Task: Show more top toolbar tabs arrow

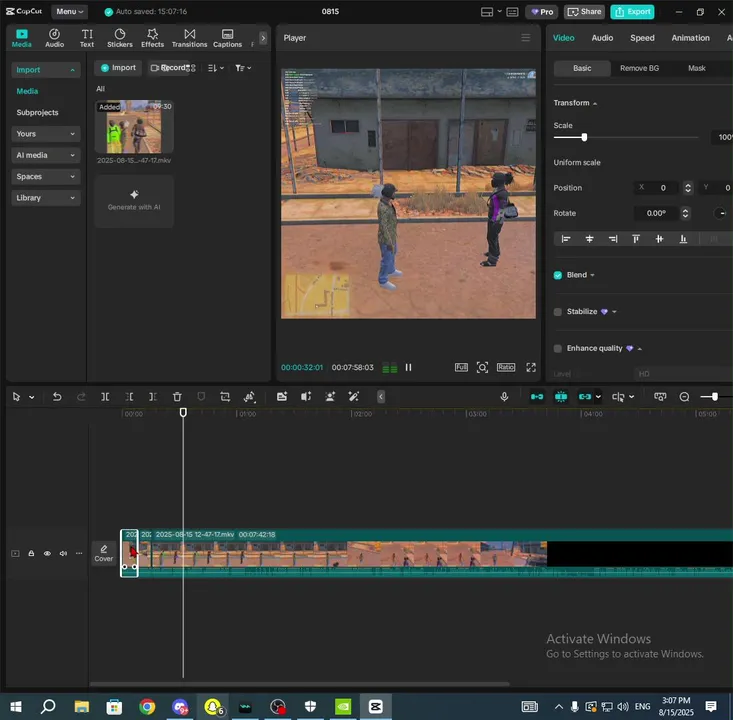Action: pyautogui.click(x=263, y=38)
